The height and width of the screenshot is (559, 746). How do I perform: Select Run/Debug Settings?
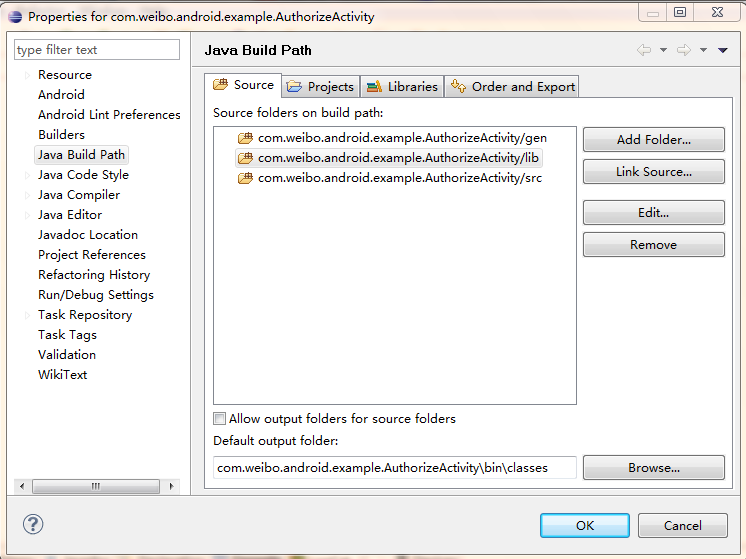tap(96, 294)
